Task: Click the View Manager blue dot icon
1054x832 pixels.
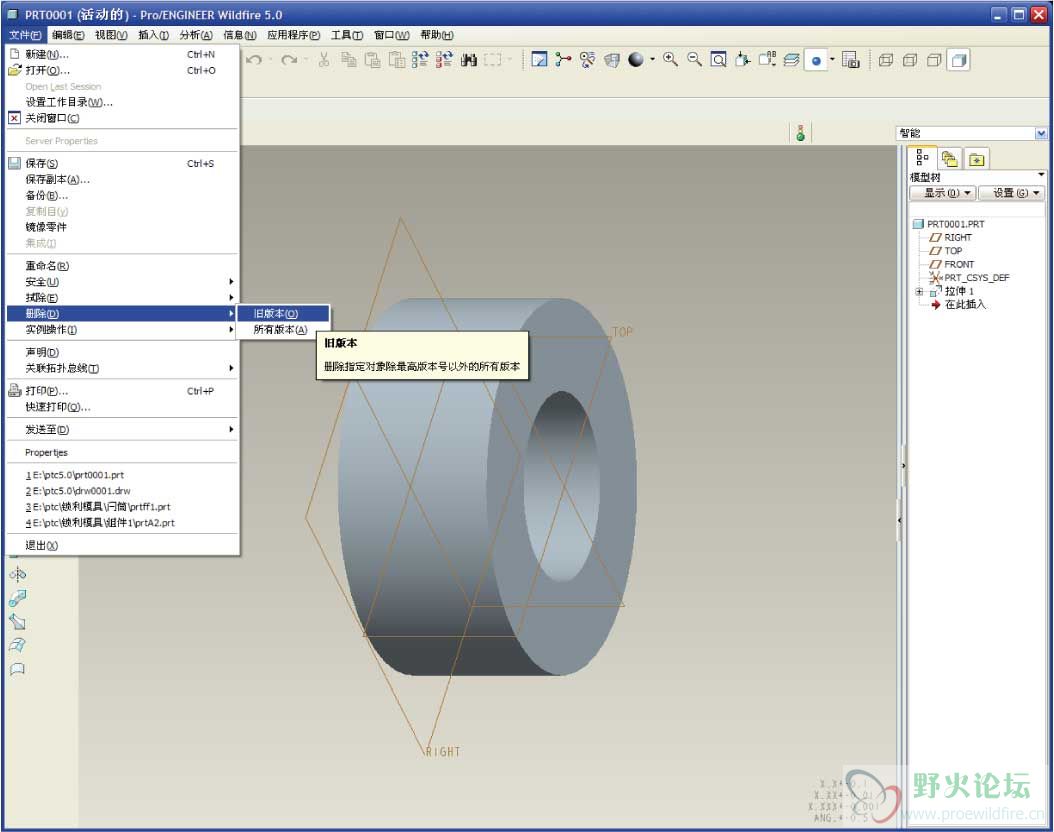Action: [x=816, y=60]
